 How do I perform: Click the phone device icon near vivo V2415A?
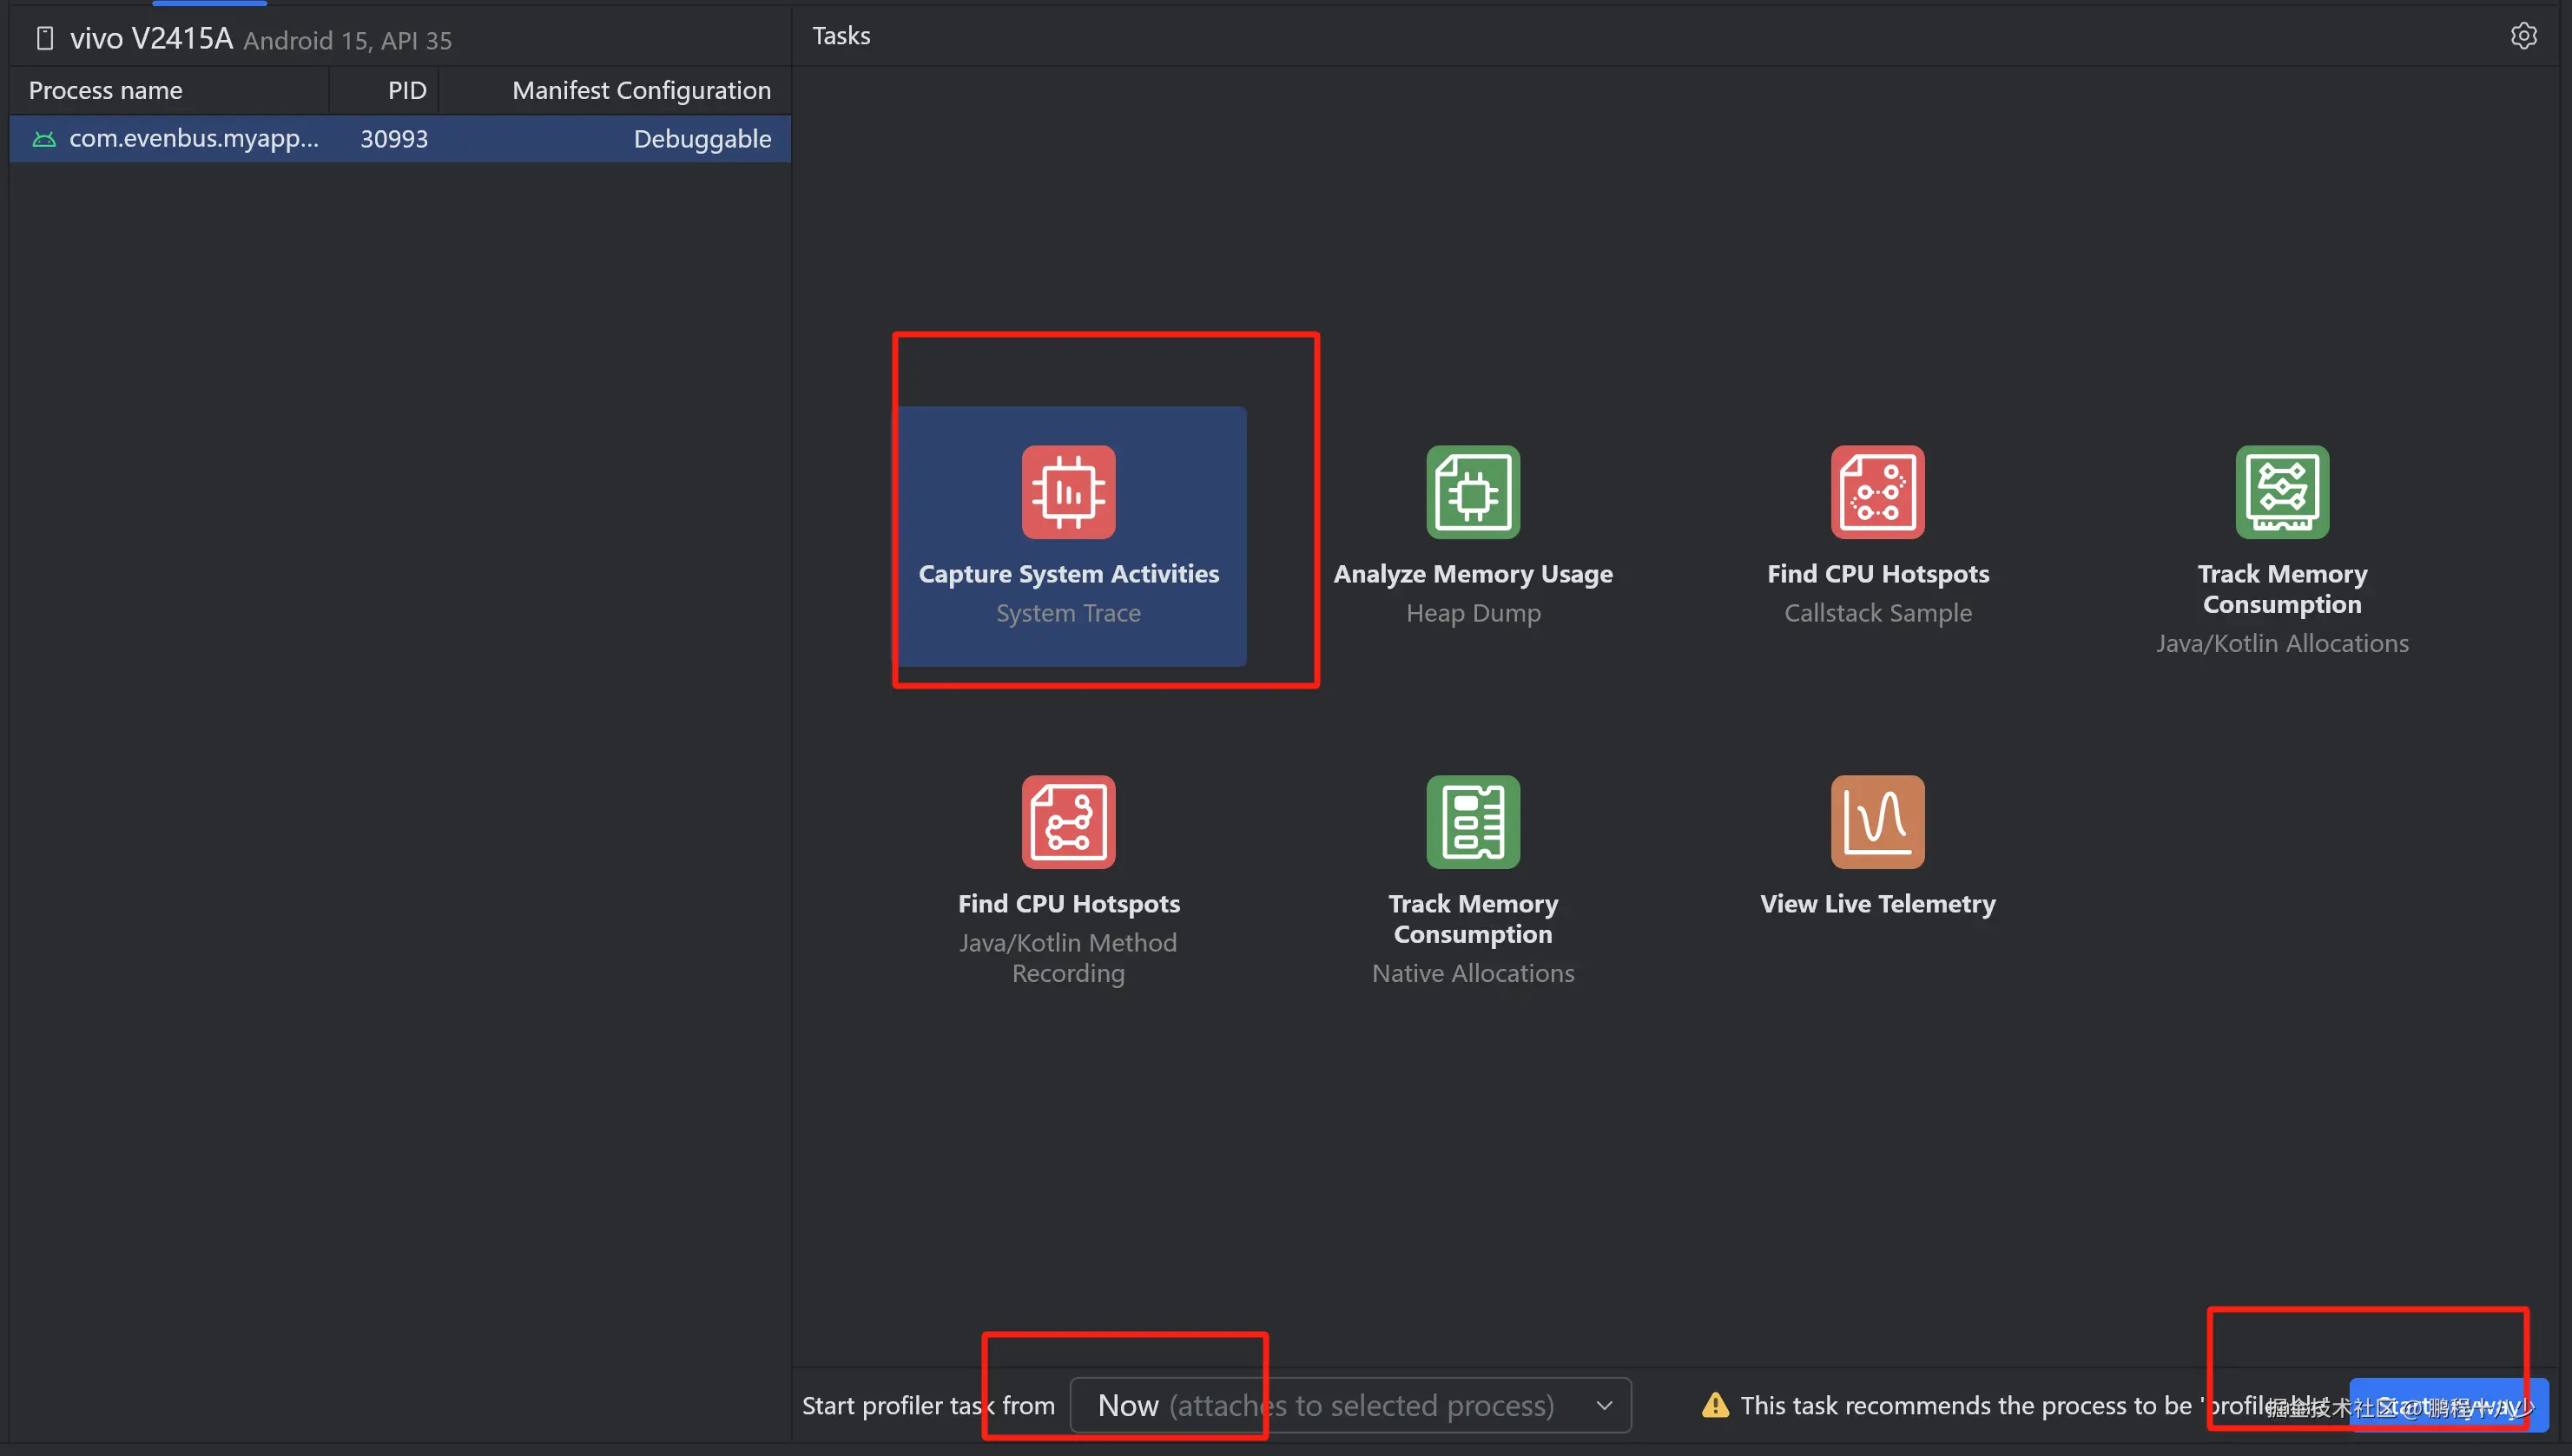click(44, 39)
